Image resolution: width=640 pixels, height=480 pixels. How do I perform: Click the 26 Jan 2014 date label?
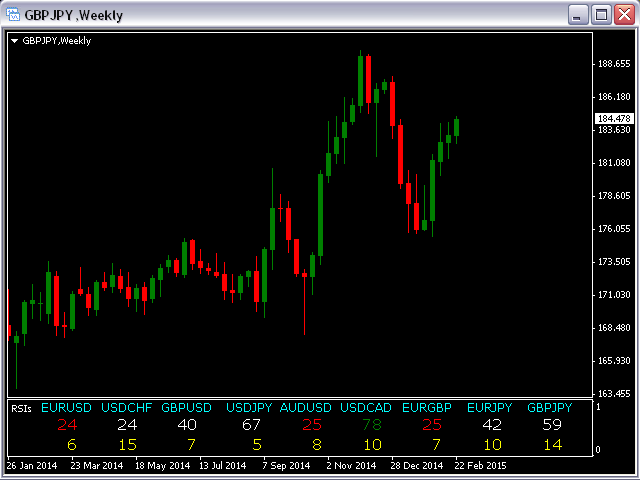pos(32,466)
